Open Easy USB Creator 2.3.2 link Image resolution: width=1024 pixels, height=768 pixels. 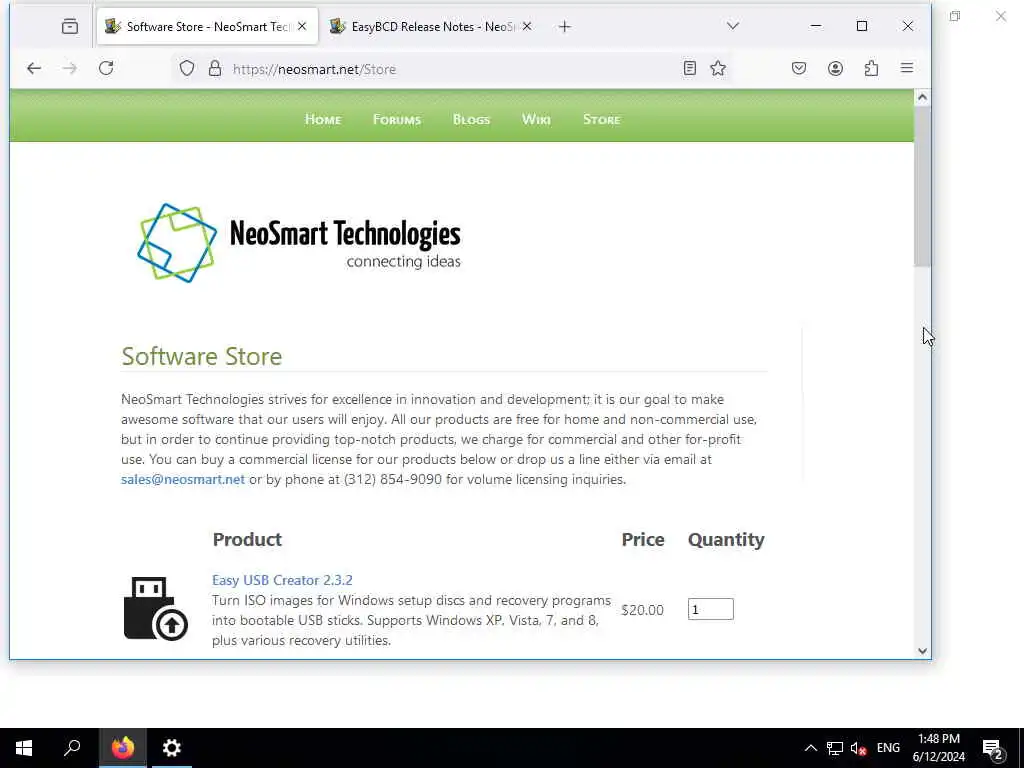[282, 580]
